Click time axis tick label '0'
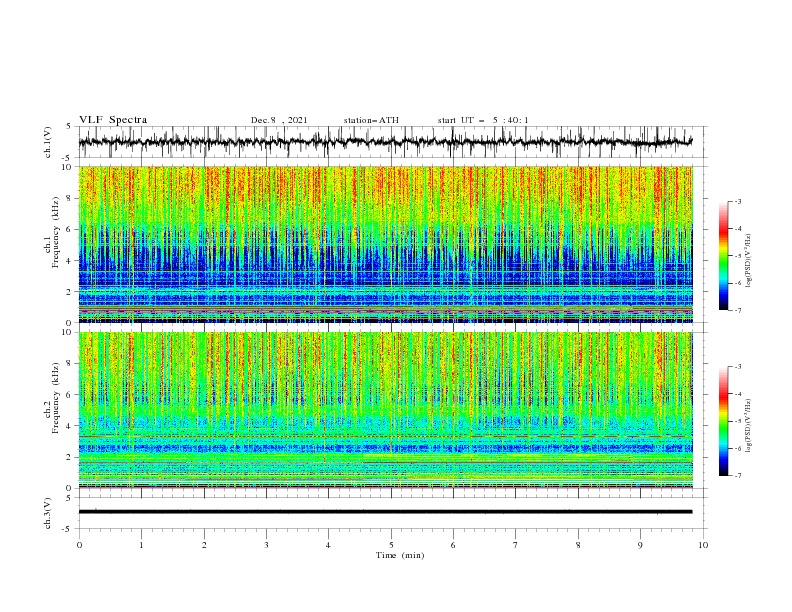 [x=79, y=545]
